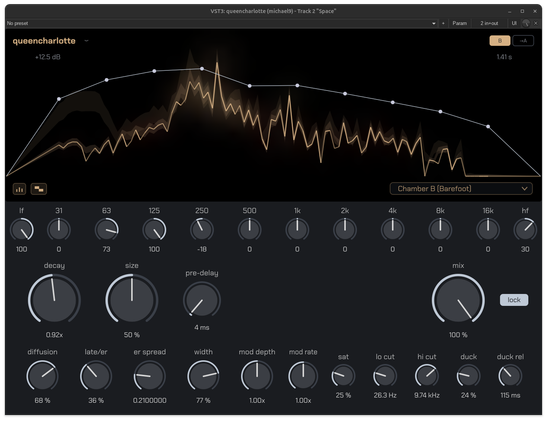This screenshot has width=547, height=421.
Task: Click the hi cut knob
Action: (x=427, y=376)
